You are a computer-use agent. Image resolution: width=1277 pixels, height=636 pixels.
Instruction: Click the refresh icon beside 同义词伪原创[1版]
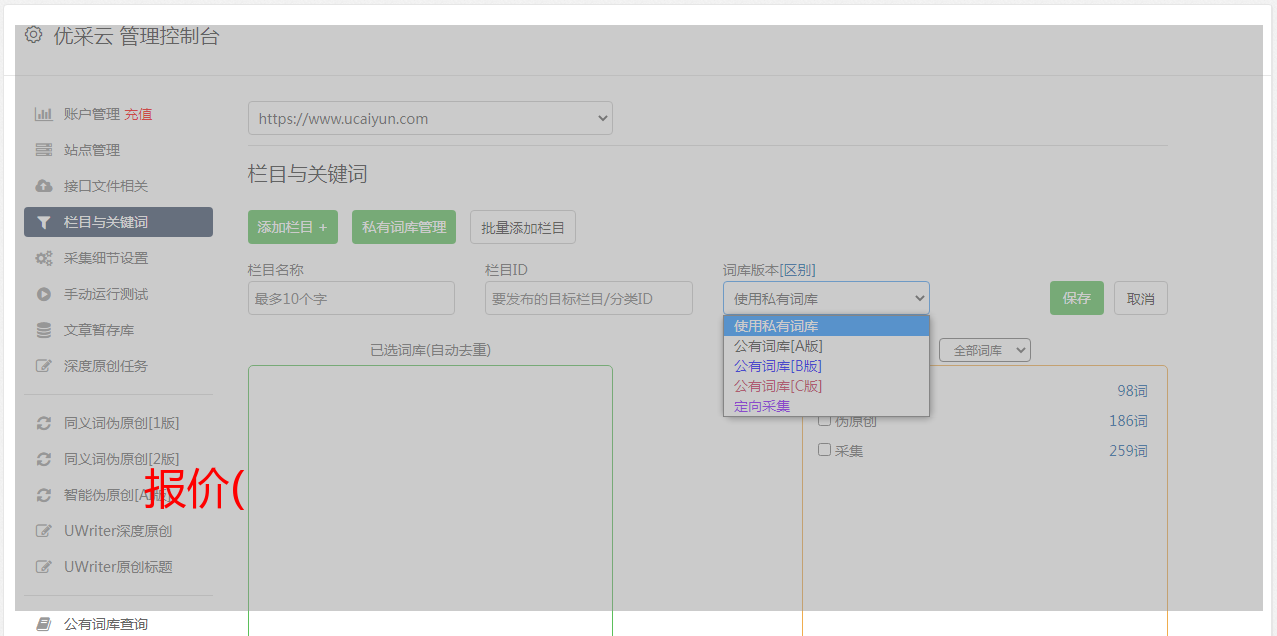(x=43, y=423)
